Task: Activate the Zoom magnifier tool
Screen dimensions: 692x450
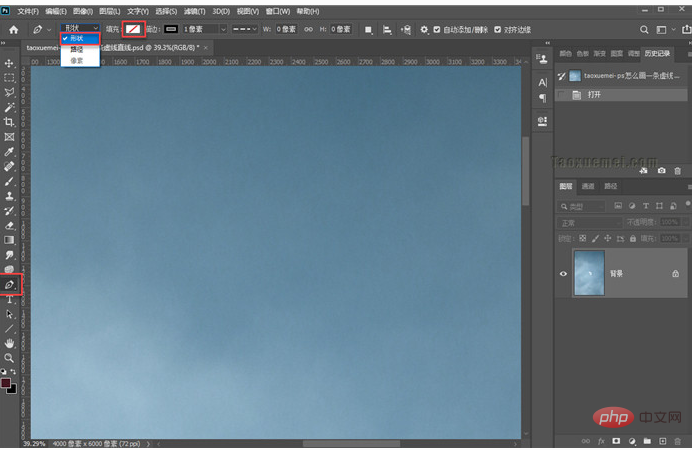Action: 10,357
